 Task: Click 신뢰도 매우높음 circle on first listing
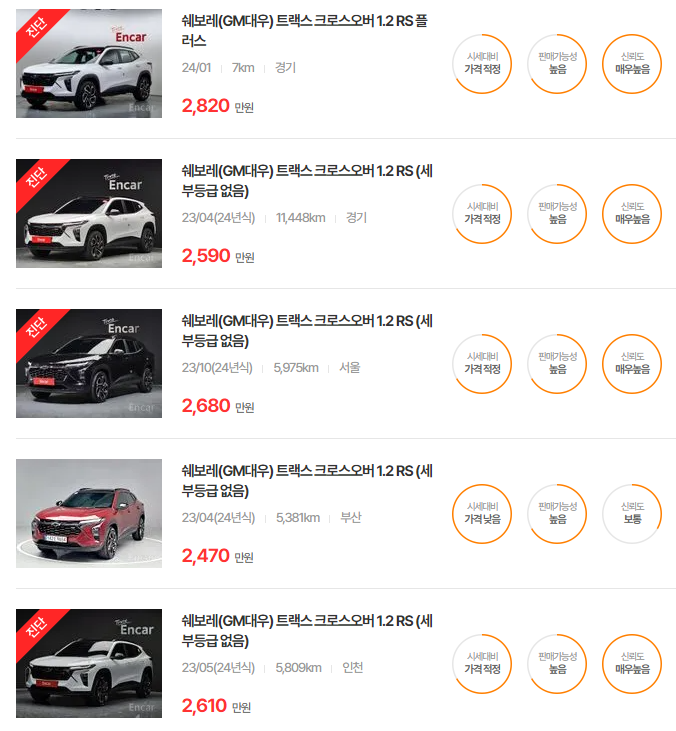click(632, 64)
